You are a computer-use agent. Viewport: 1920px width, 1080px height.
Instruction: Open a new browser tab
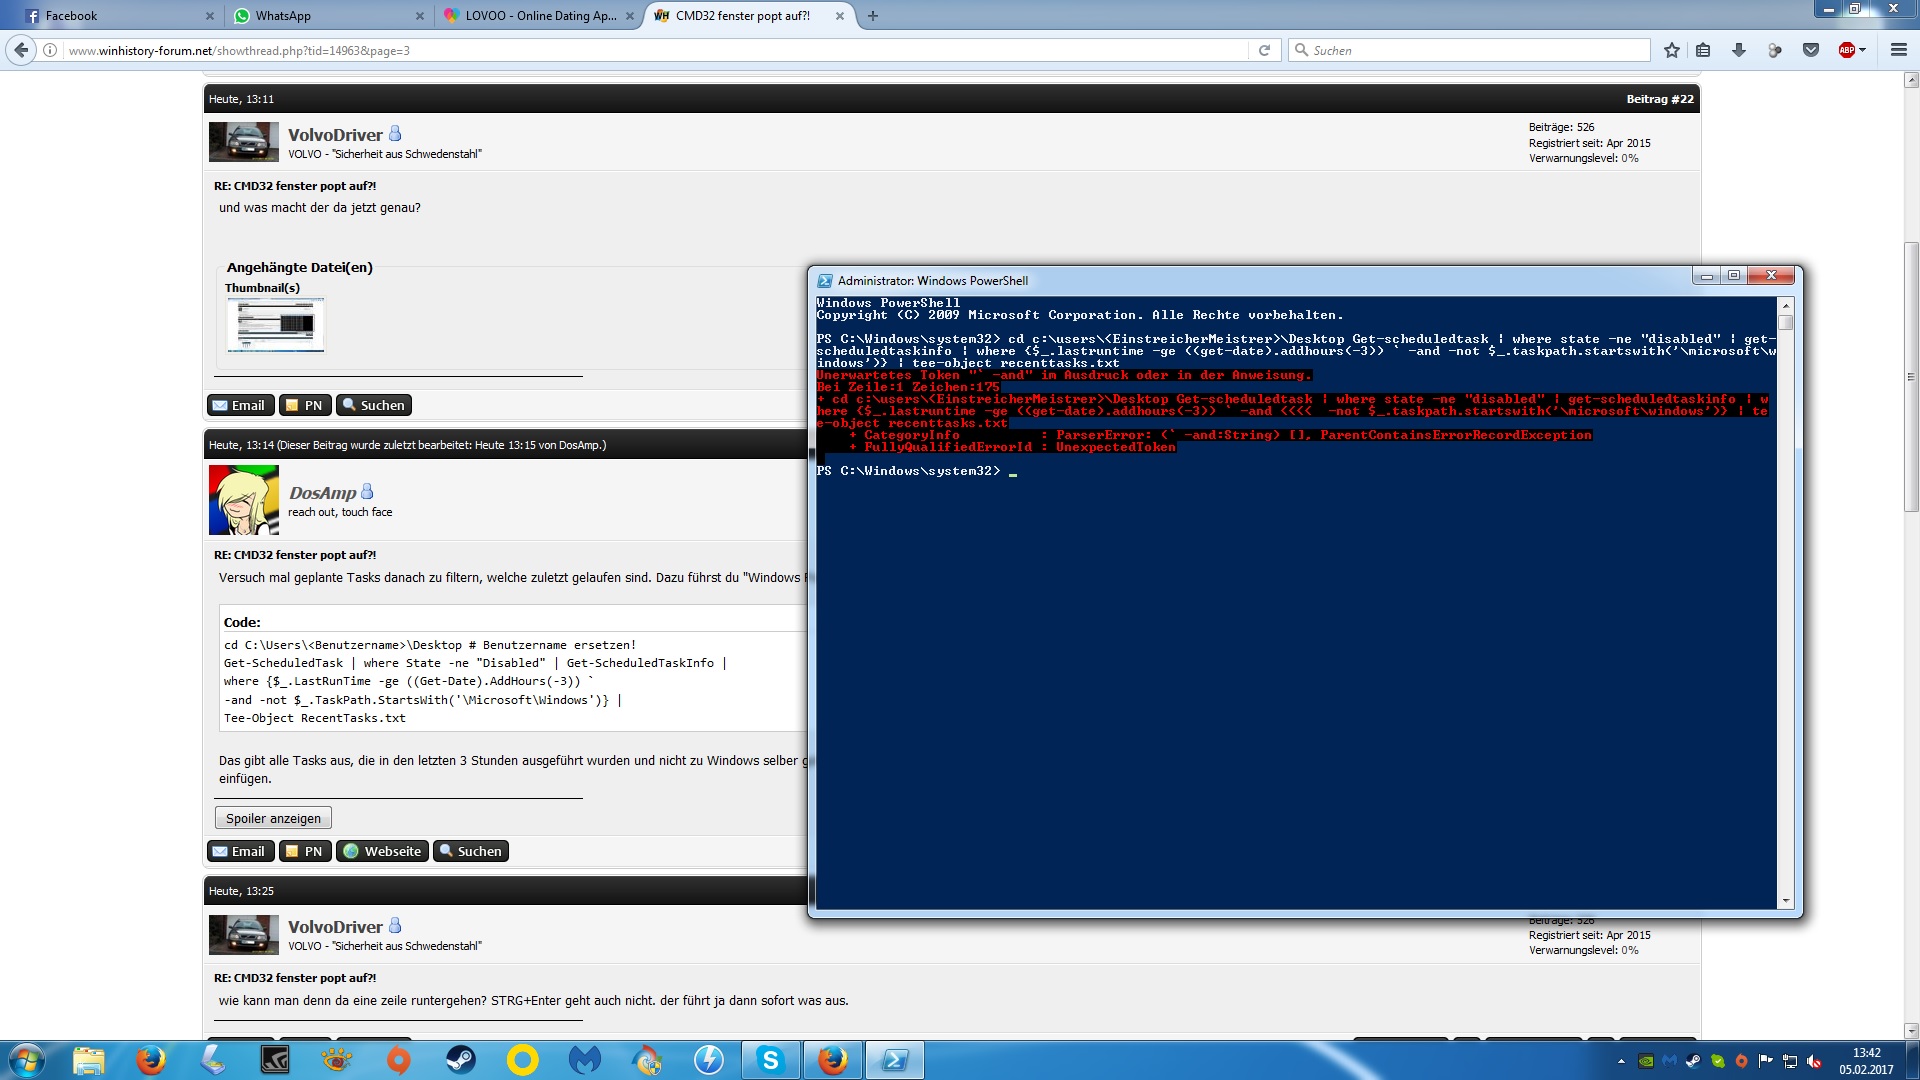click(872, 16)
